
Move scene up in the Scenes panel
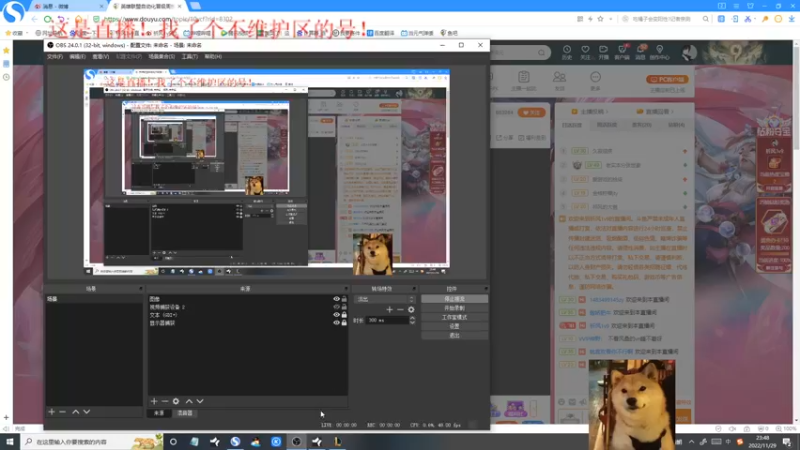click(x=76, y=412)
